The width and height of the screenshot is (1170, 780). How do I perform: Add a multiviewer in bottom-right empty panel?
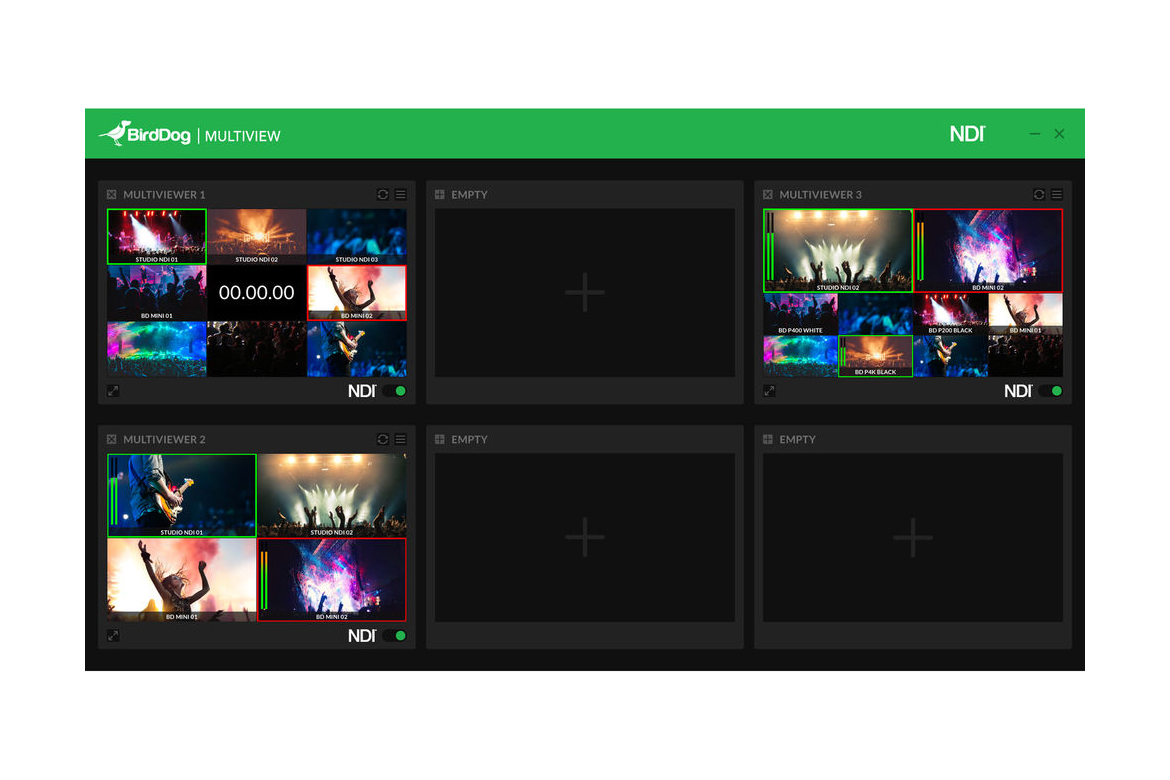(913, 537)
